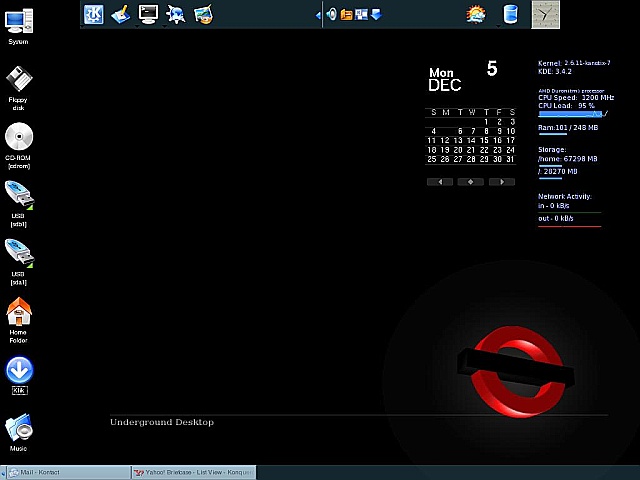
Task: Click handle arrow below Konsole panel icon
Action: coord(137,27)
